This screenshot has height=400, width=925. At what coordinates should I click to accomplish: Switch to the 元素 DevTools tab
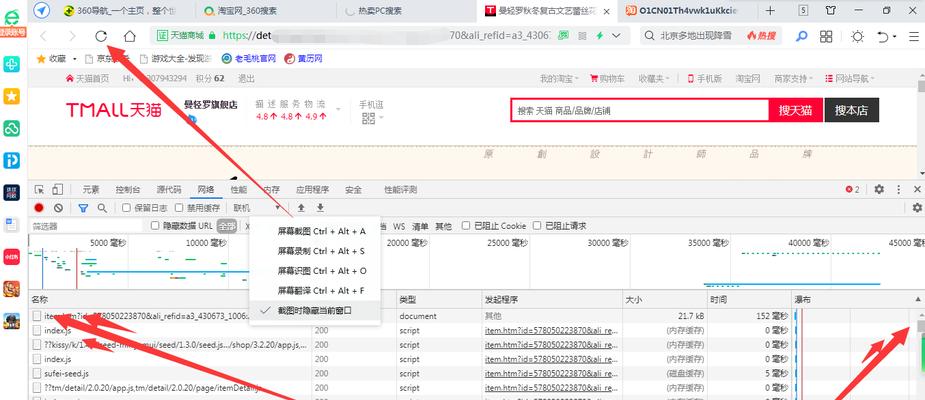point(91,189)
